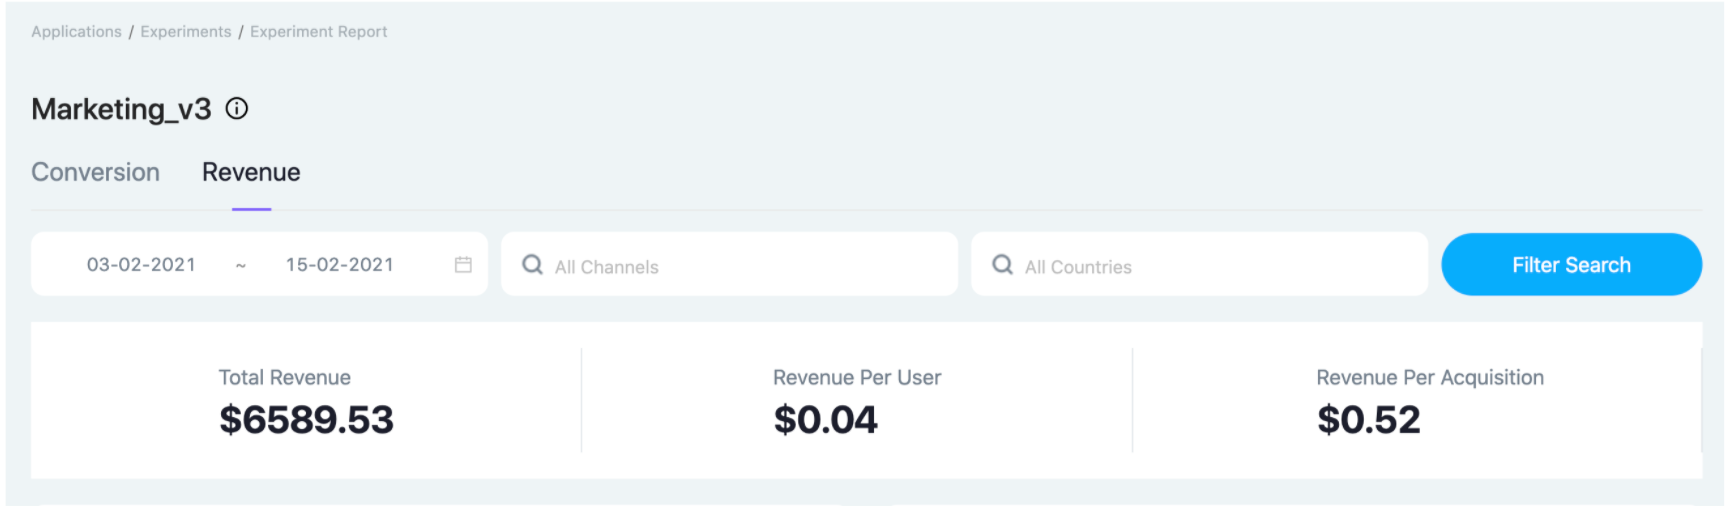The width and height of the screenshot is (1725, 510).
Task: Click the All Channels search magnifier icon
Action: [533, 264]
